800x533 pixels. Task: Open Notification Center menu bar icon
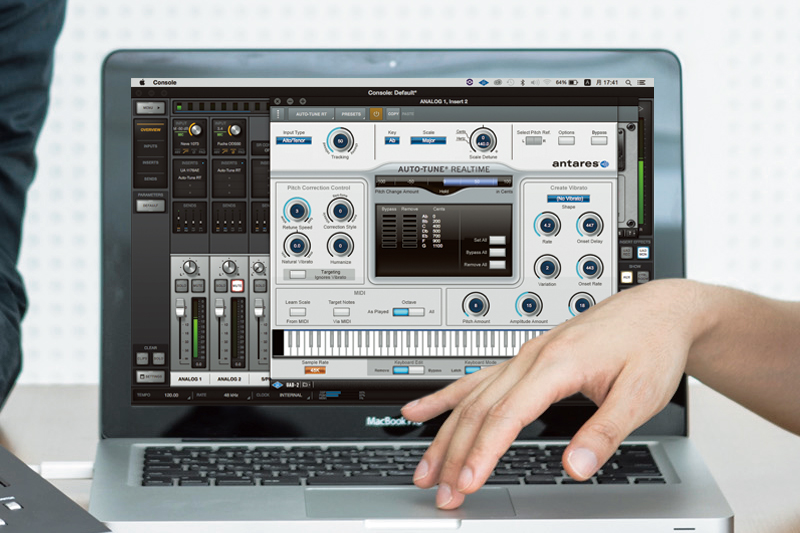pos(641,83)
